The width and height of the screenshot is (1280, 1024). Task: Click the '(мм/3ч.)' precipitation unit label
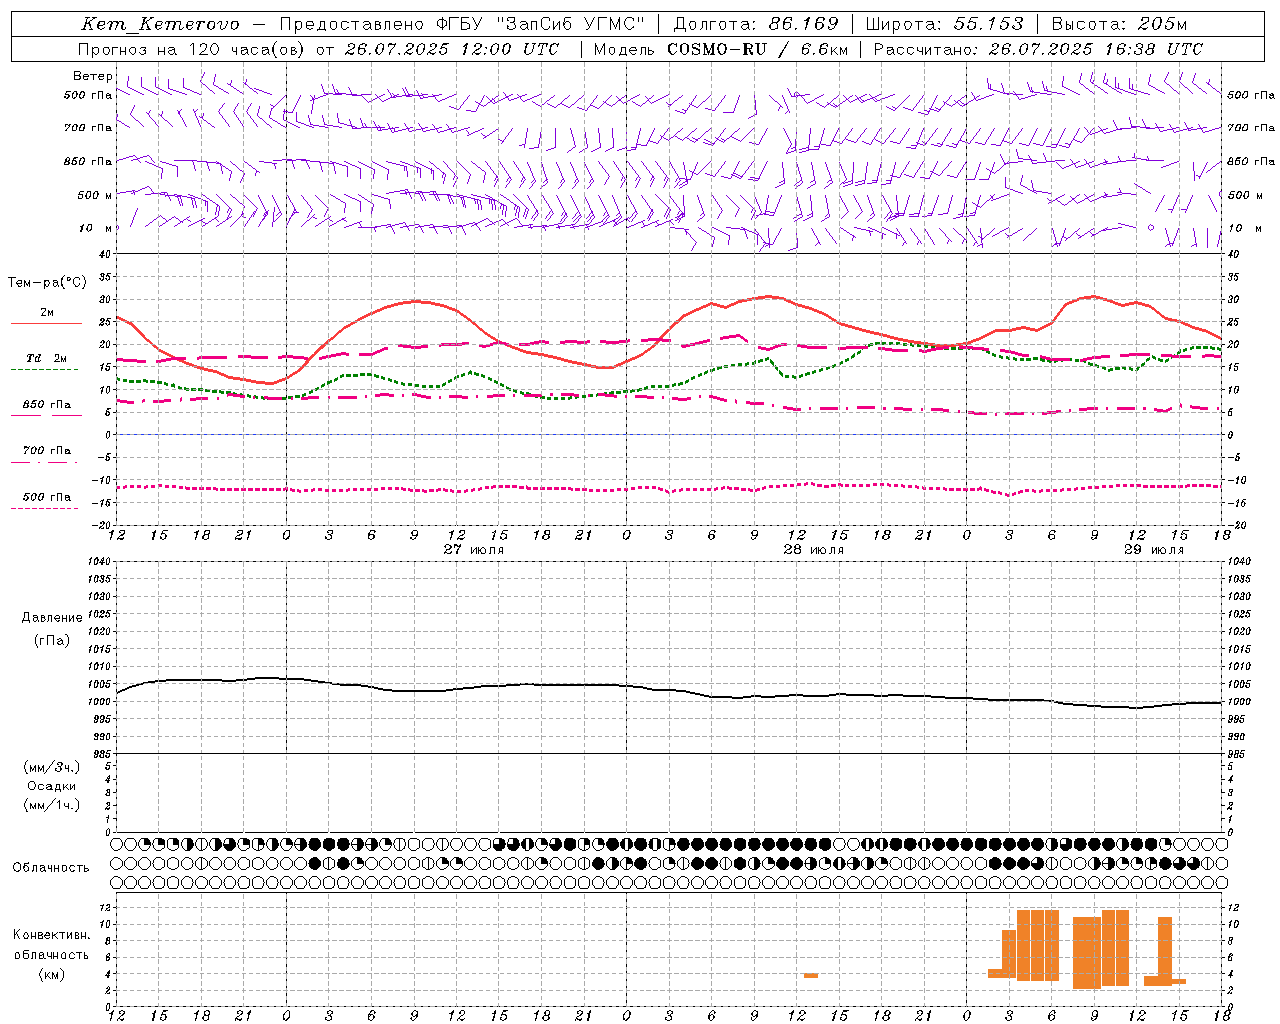52,767
